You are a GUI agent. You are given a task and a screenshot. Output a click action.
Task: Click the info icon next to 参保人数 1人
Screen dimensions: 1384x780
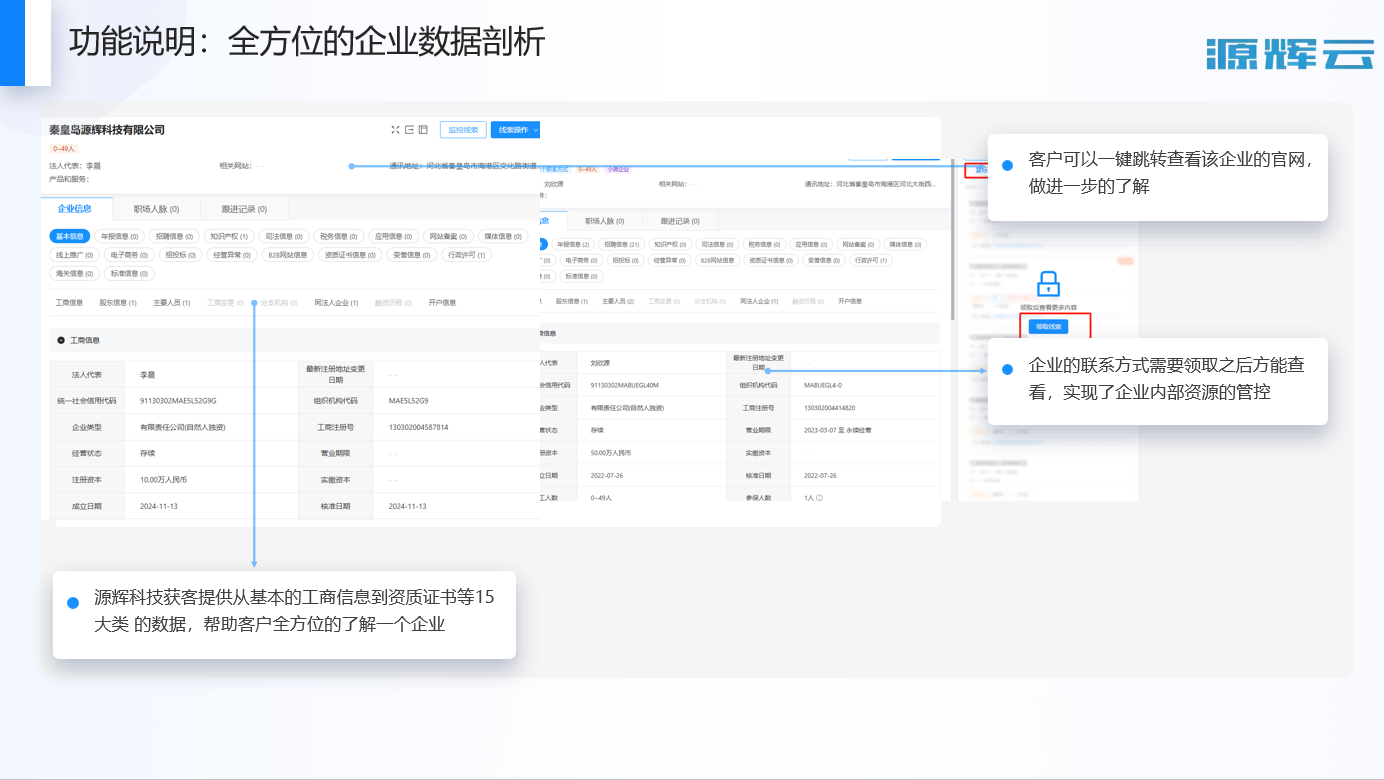click(819, 497)
